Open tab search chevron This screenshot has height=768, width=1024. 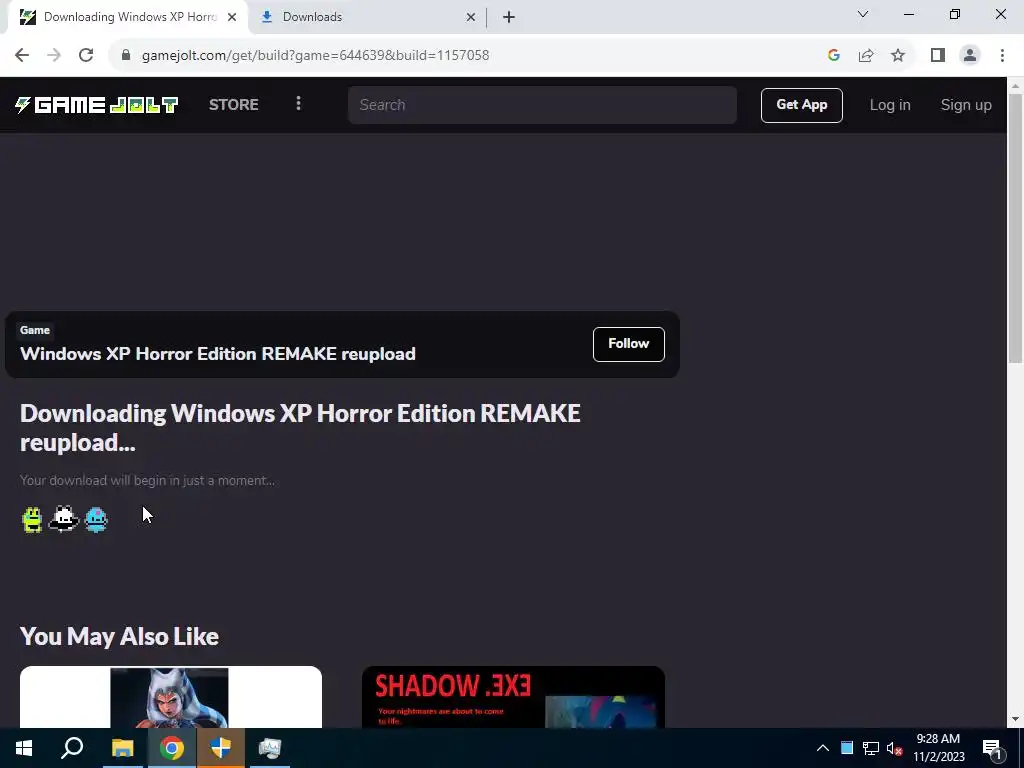point(863,14)
